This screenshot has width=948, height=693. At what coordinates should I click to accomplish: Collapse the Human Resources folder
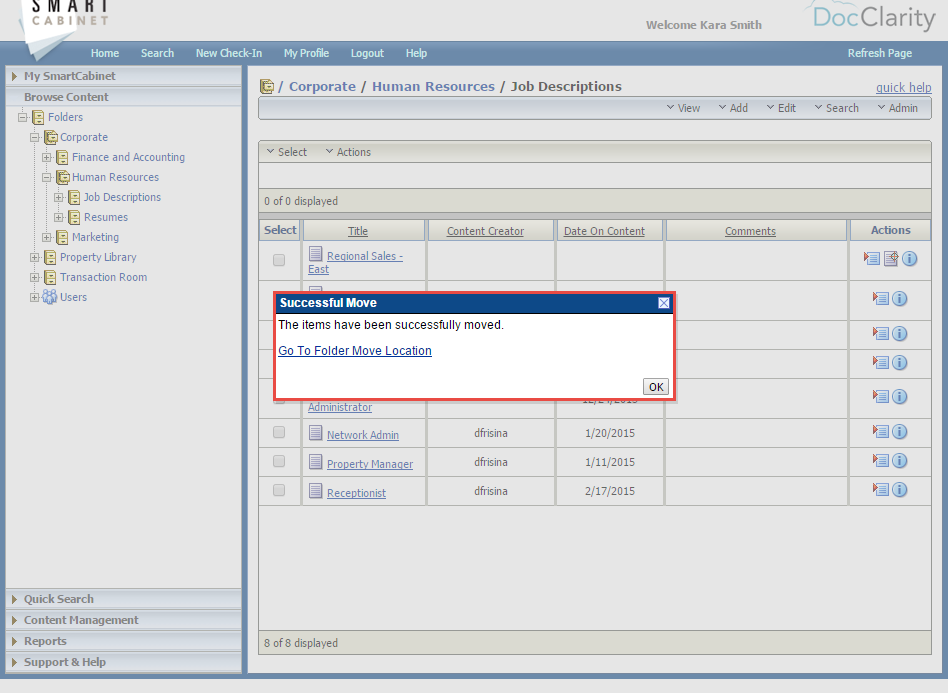tap(46, 177)
